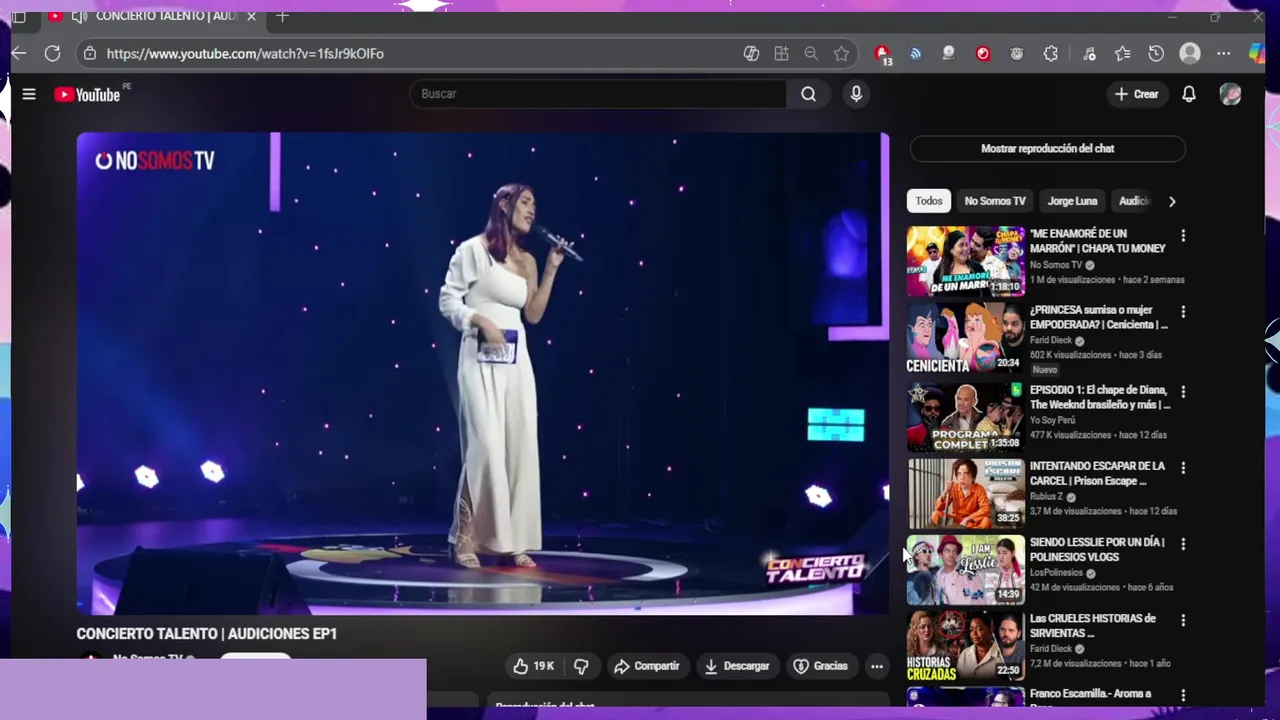Image resolution: width=1280 pixels, height=720 pixels.
Task: Open a new browser tab
Action: [282, 16]
